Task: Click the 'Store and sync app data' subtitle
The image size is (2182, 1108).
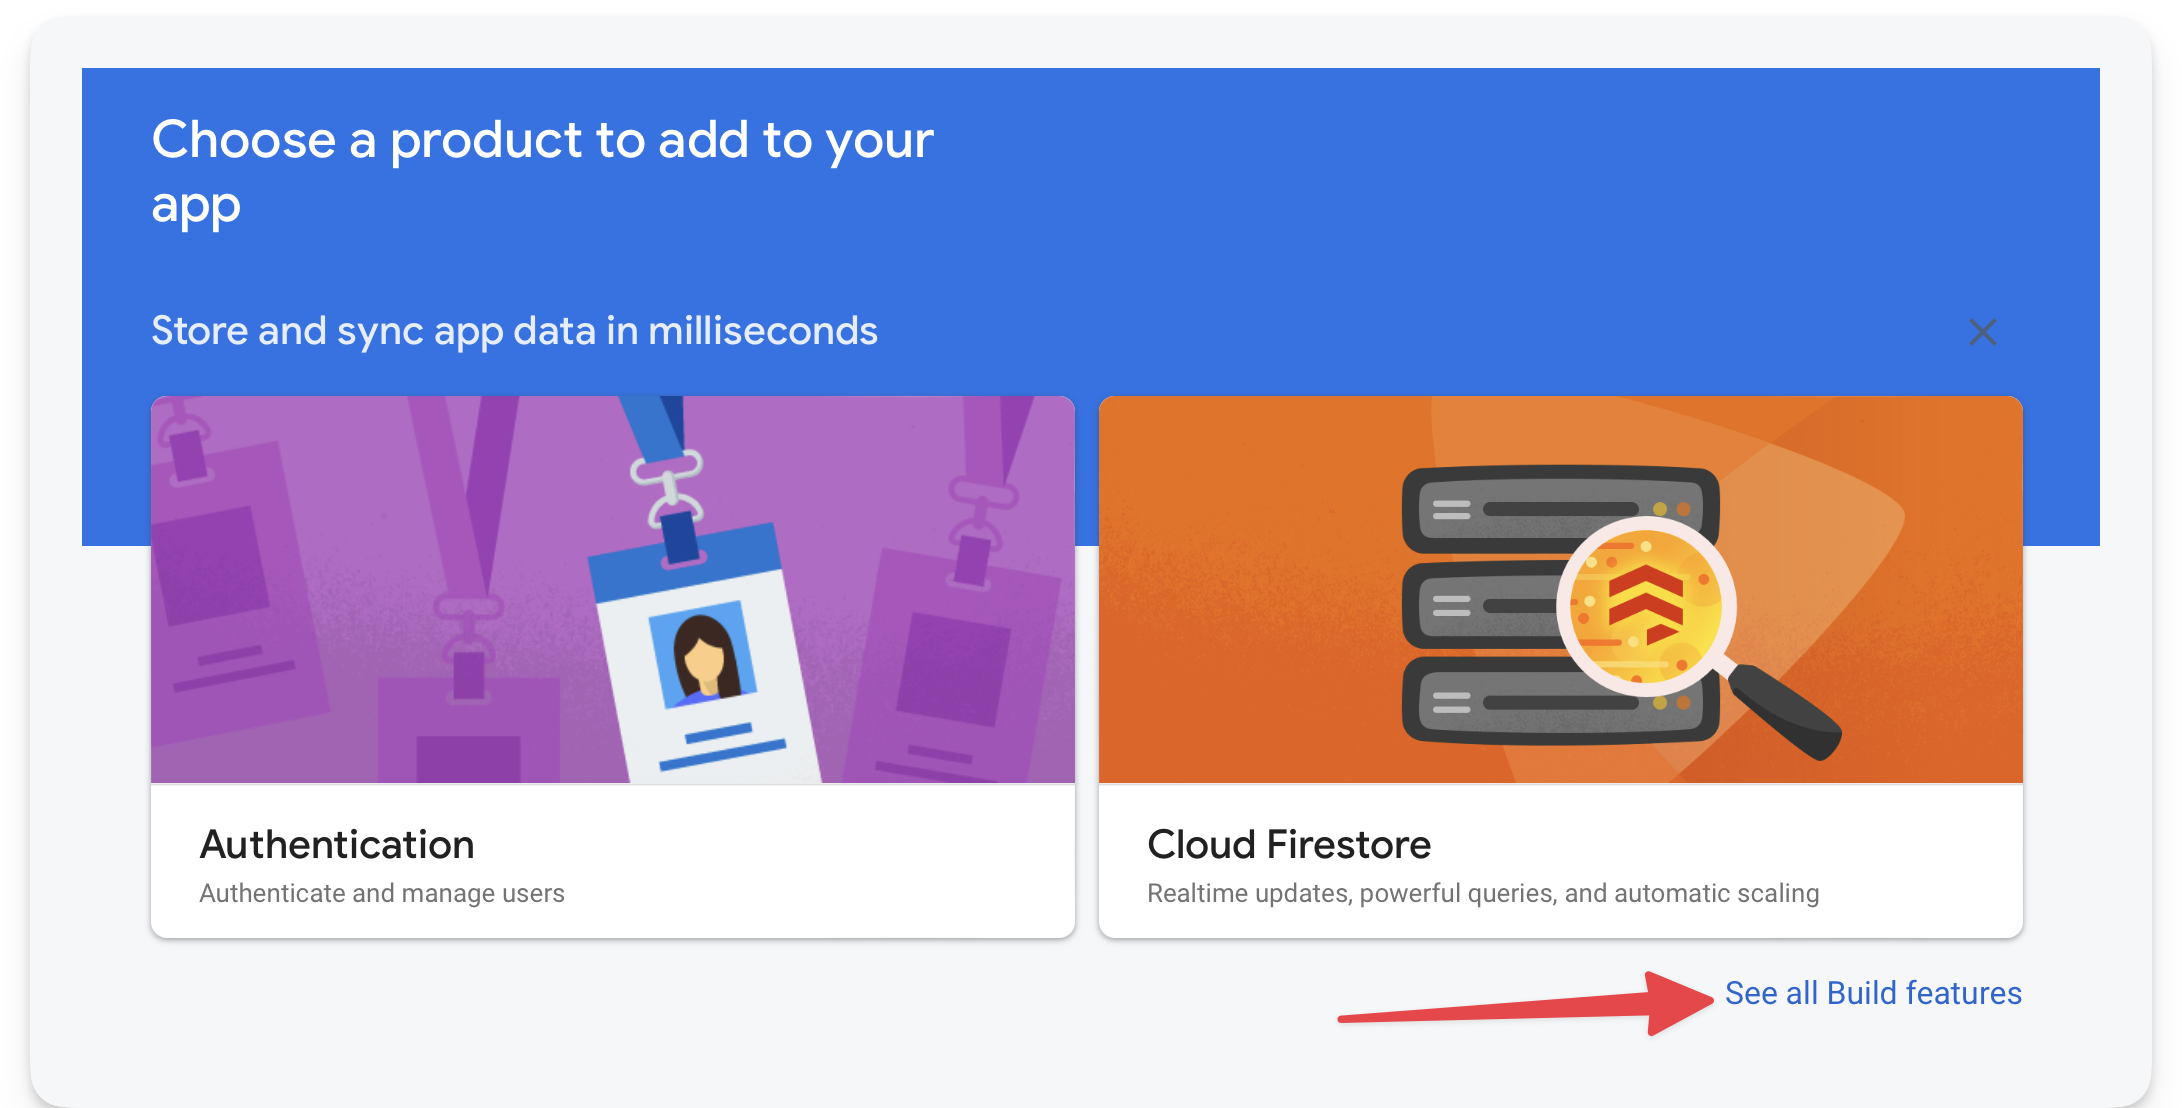Action: 514,330
